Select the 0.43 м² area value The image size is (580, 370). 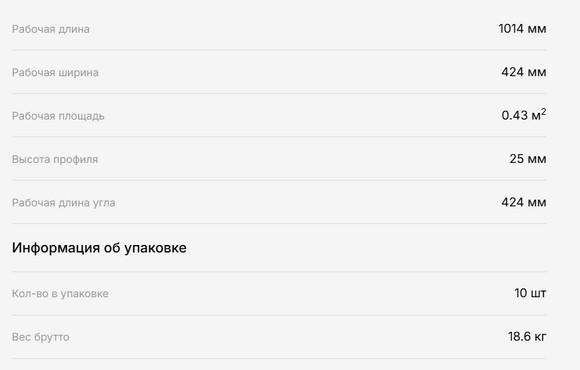click(523, 115)
